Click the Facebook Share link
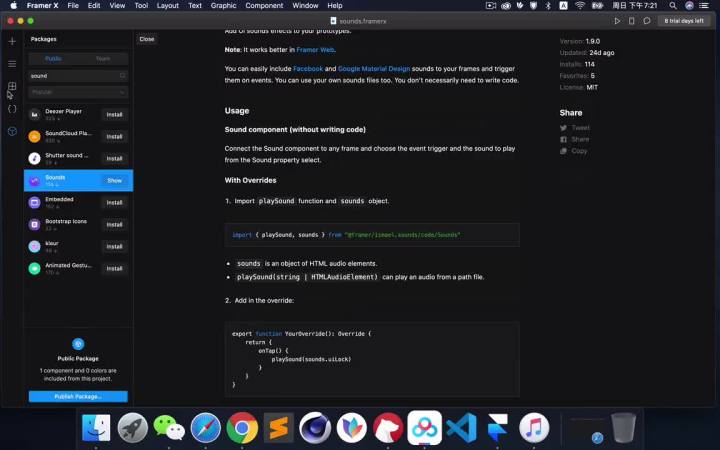This screenshot has width=720, height=450. tap(574, 139)
